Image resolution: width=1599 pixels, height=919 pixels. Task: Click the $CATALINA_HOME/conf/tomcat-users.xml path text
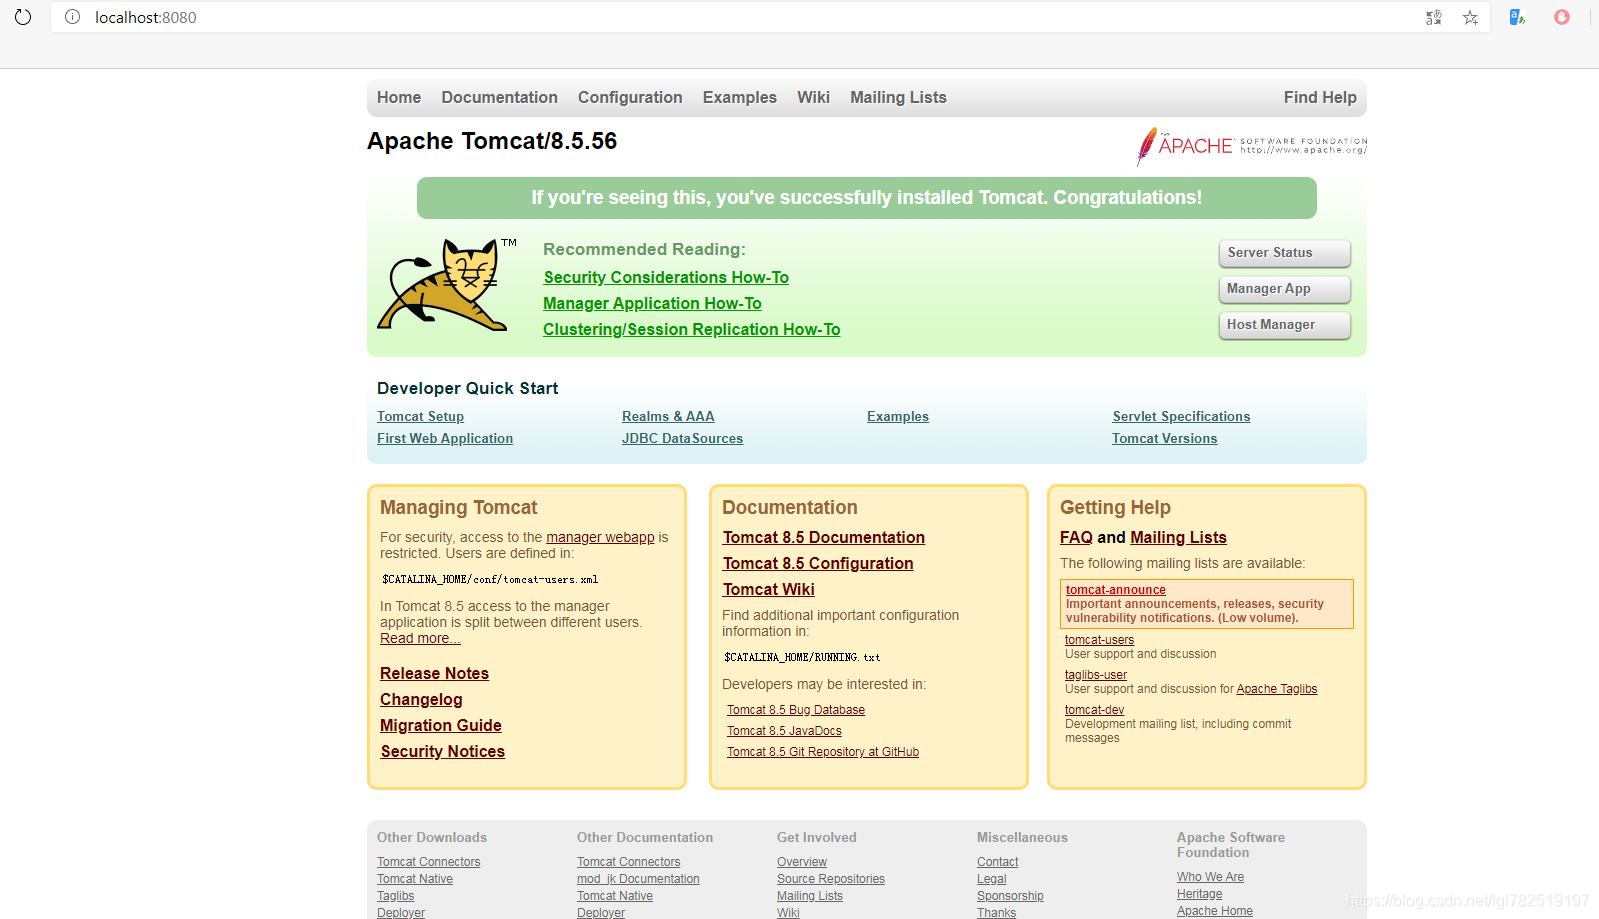[x=490, y=579]
